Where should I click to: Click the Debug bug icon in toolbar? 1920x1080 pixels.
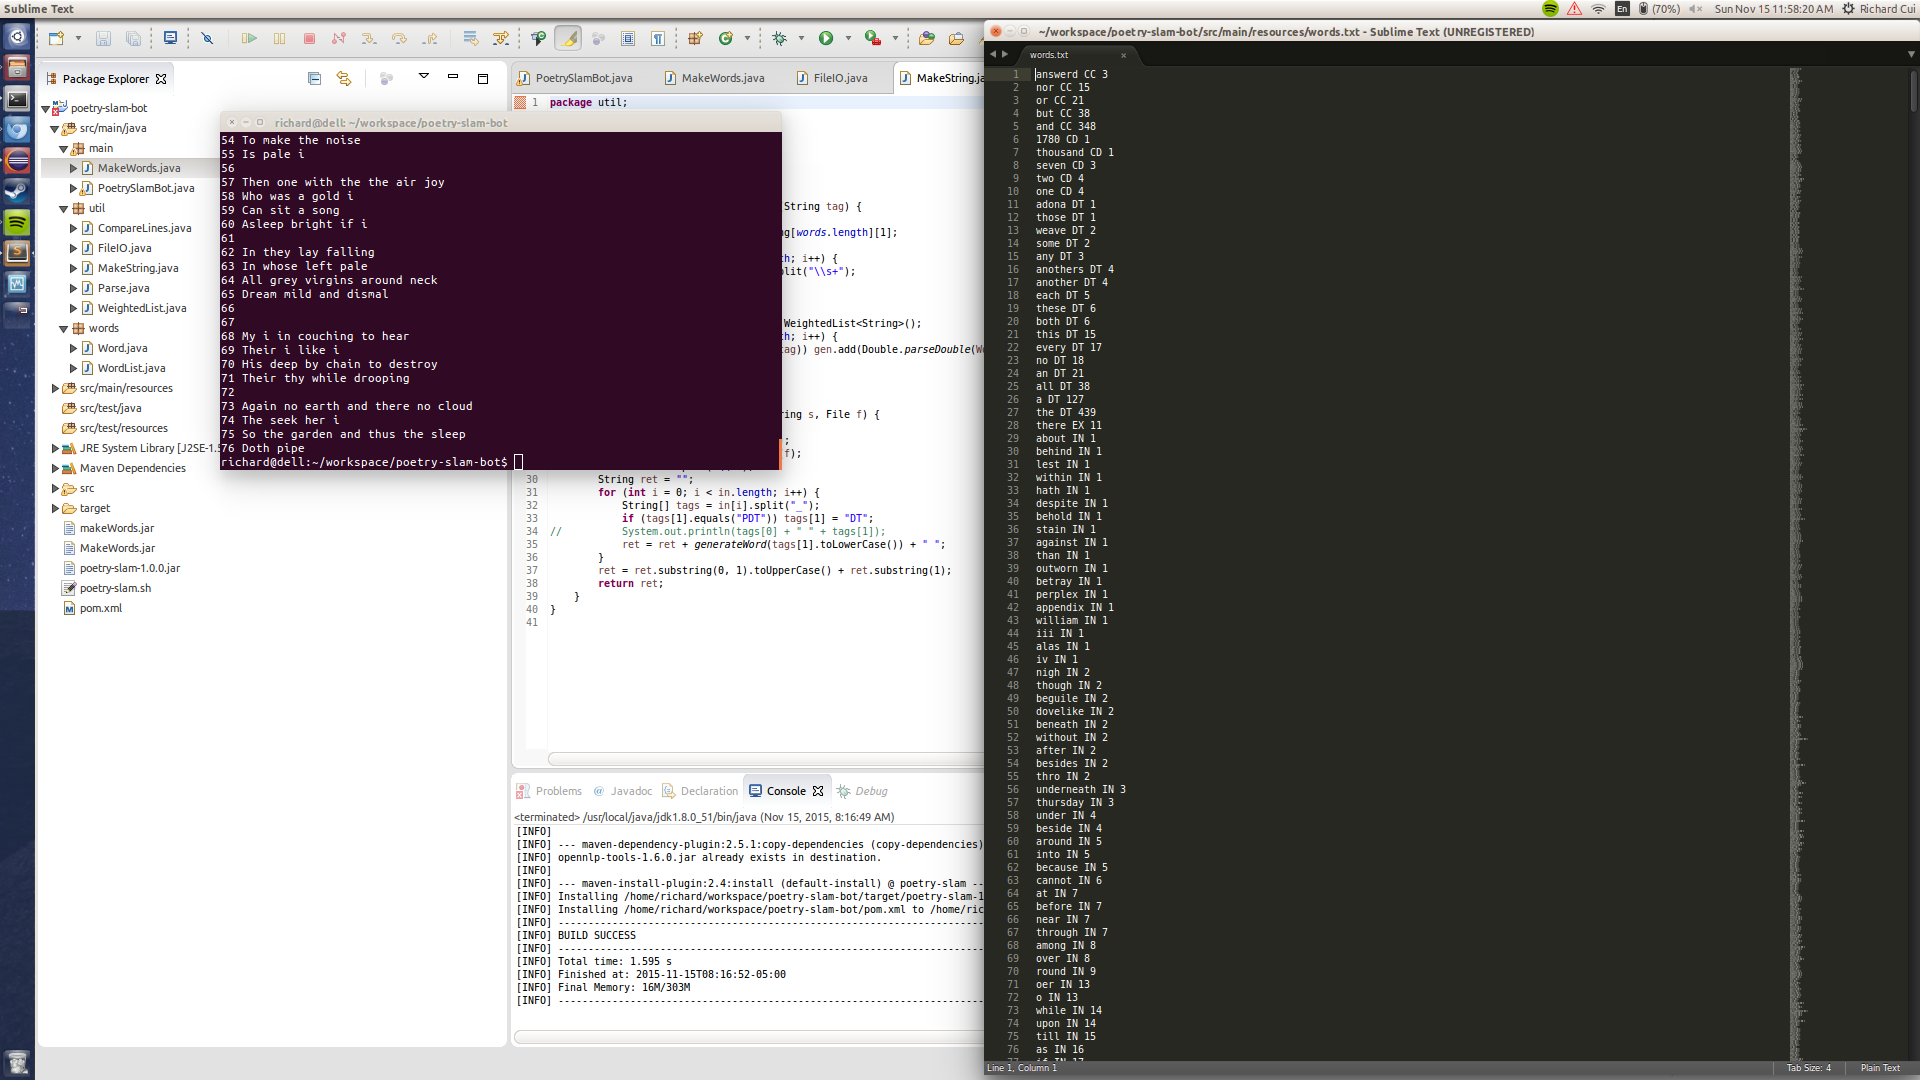(x=780, y=38)
